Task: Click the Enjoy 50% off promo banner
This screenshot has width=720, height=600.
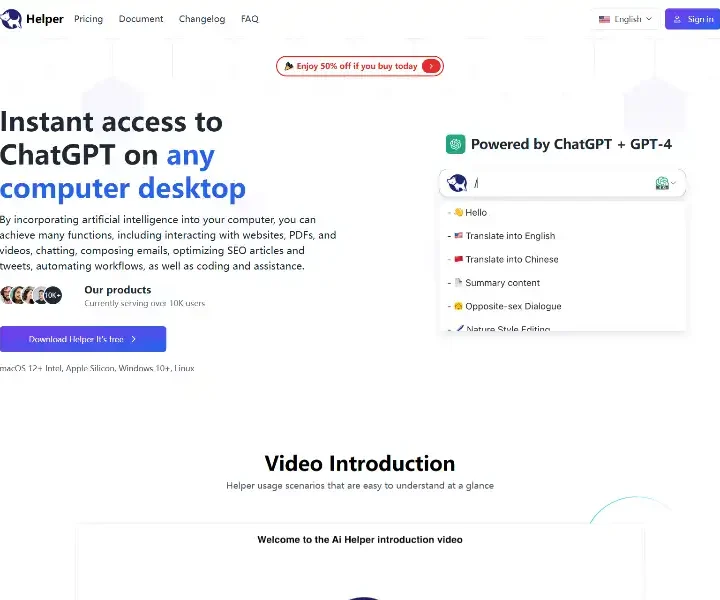Action: 360,66
